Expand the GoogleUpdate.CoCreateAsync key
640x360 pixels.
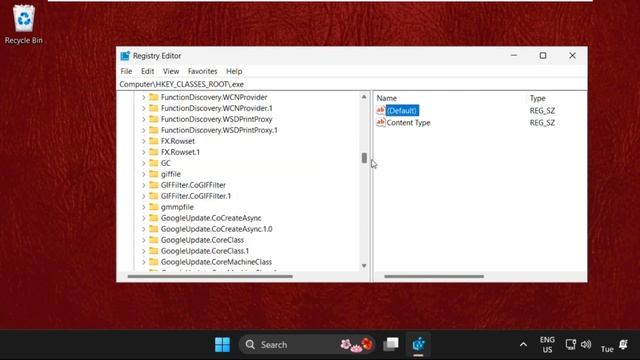click(x=144, y=218)
